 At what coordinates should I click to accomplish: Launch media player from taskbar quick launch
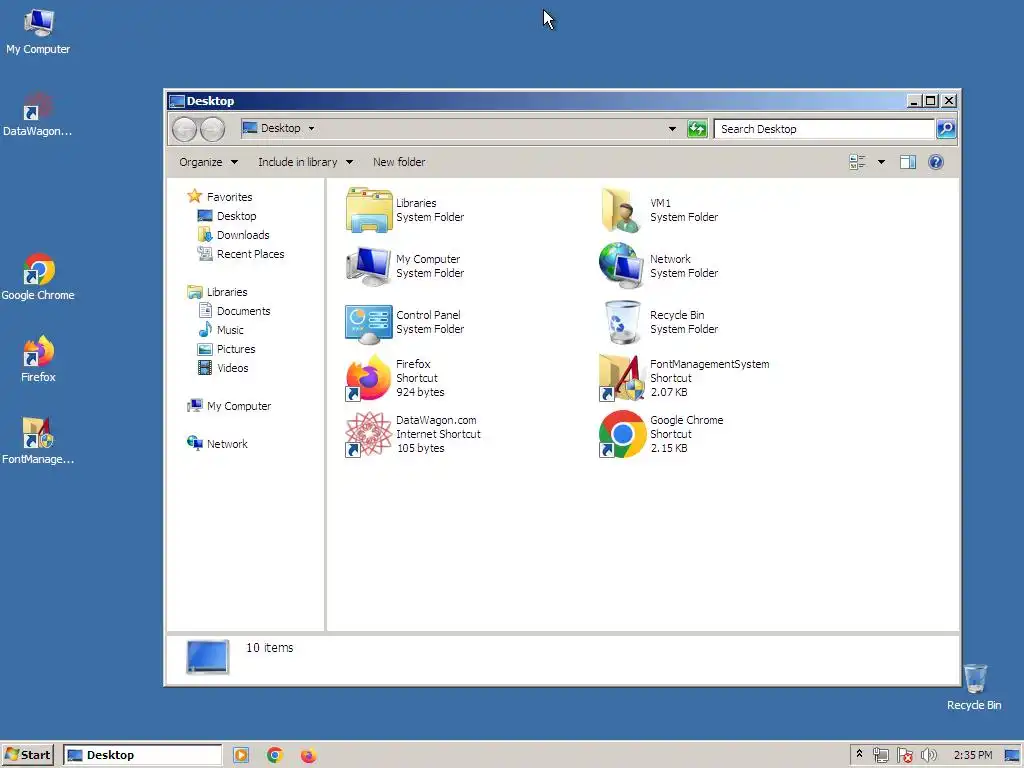pos(241,756)
